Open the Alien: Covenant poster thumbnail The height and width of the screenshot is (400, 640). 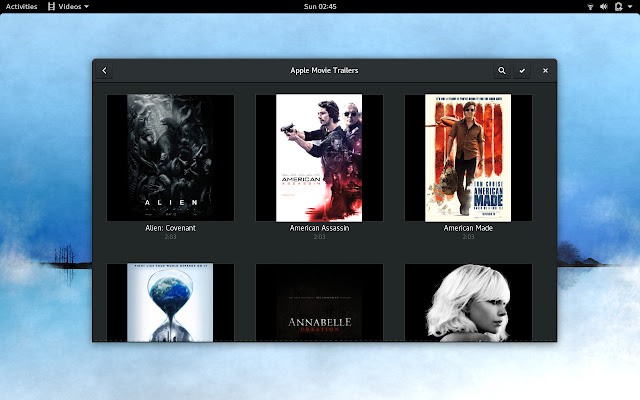pos(170,158)
